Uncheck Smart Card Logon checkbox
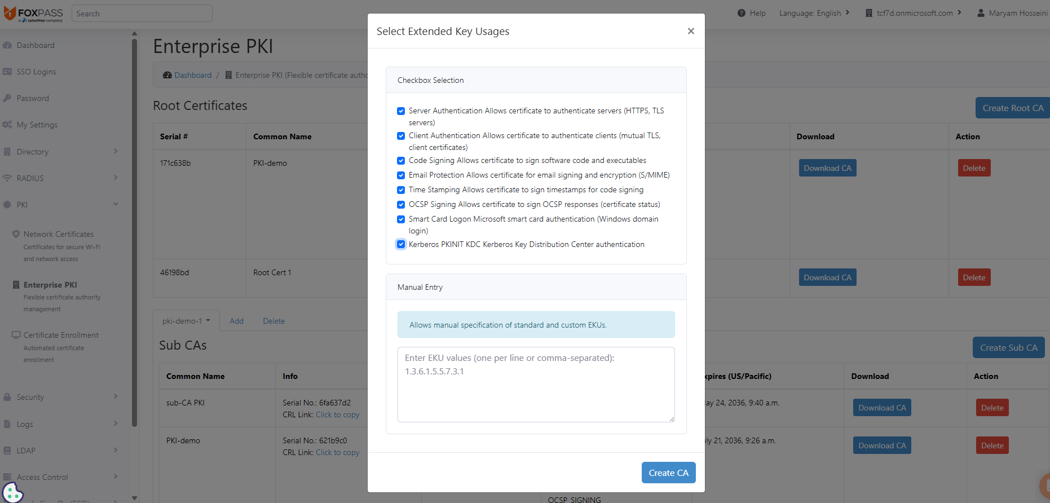The image size is (1050, 503). tap(401, 219)
